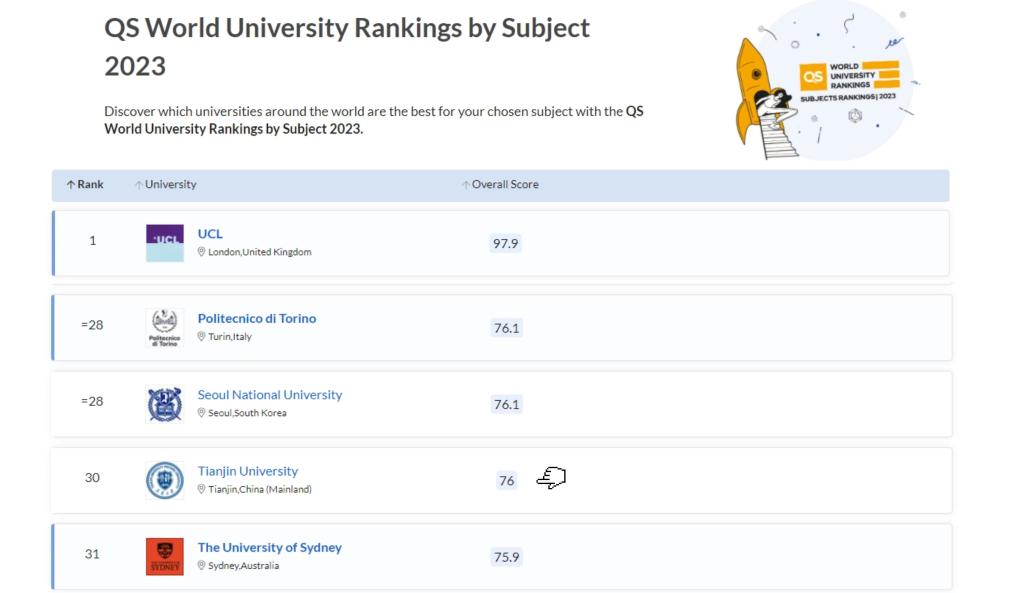Click the location pin next to London

(201, 252)
